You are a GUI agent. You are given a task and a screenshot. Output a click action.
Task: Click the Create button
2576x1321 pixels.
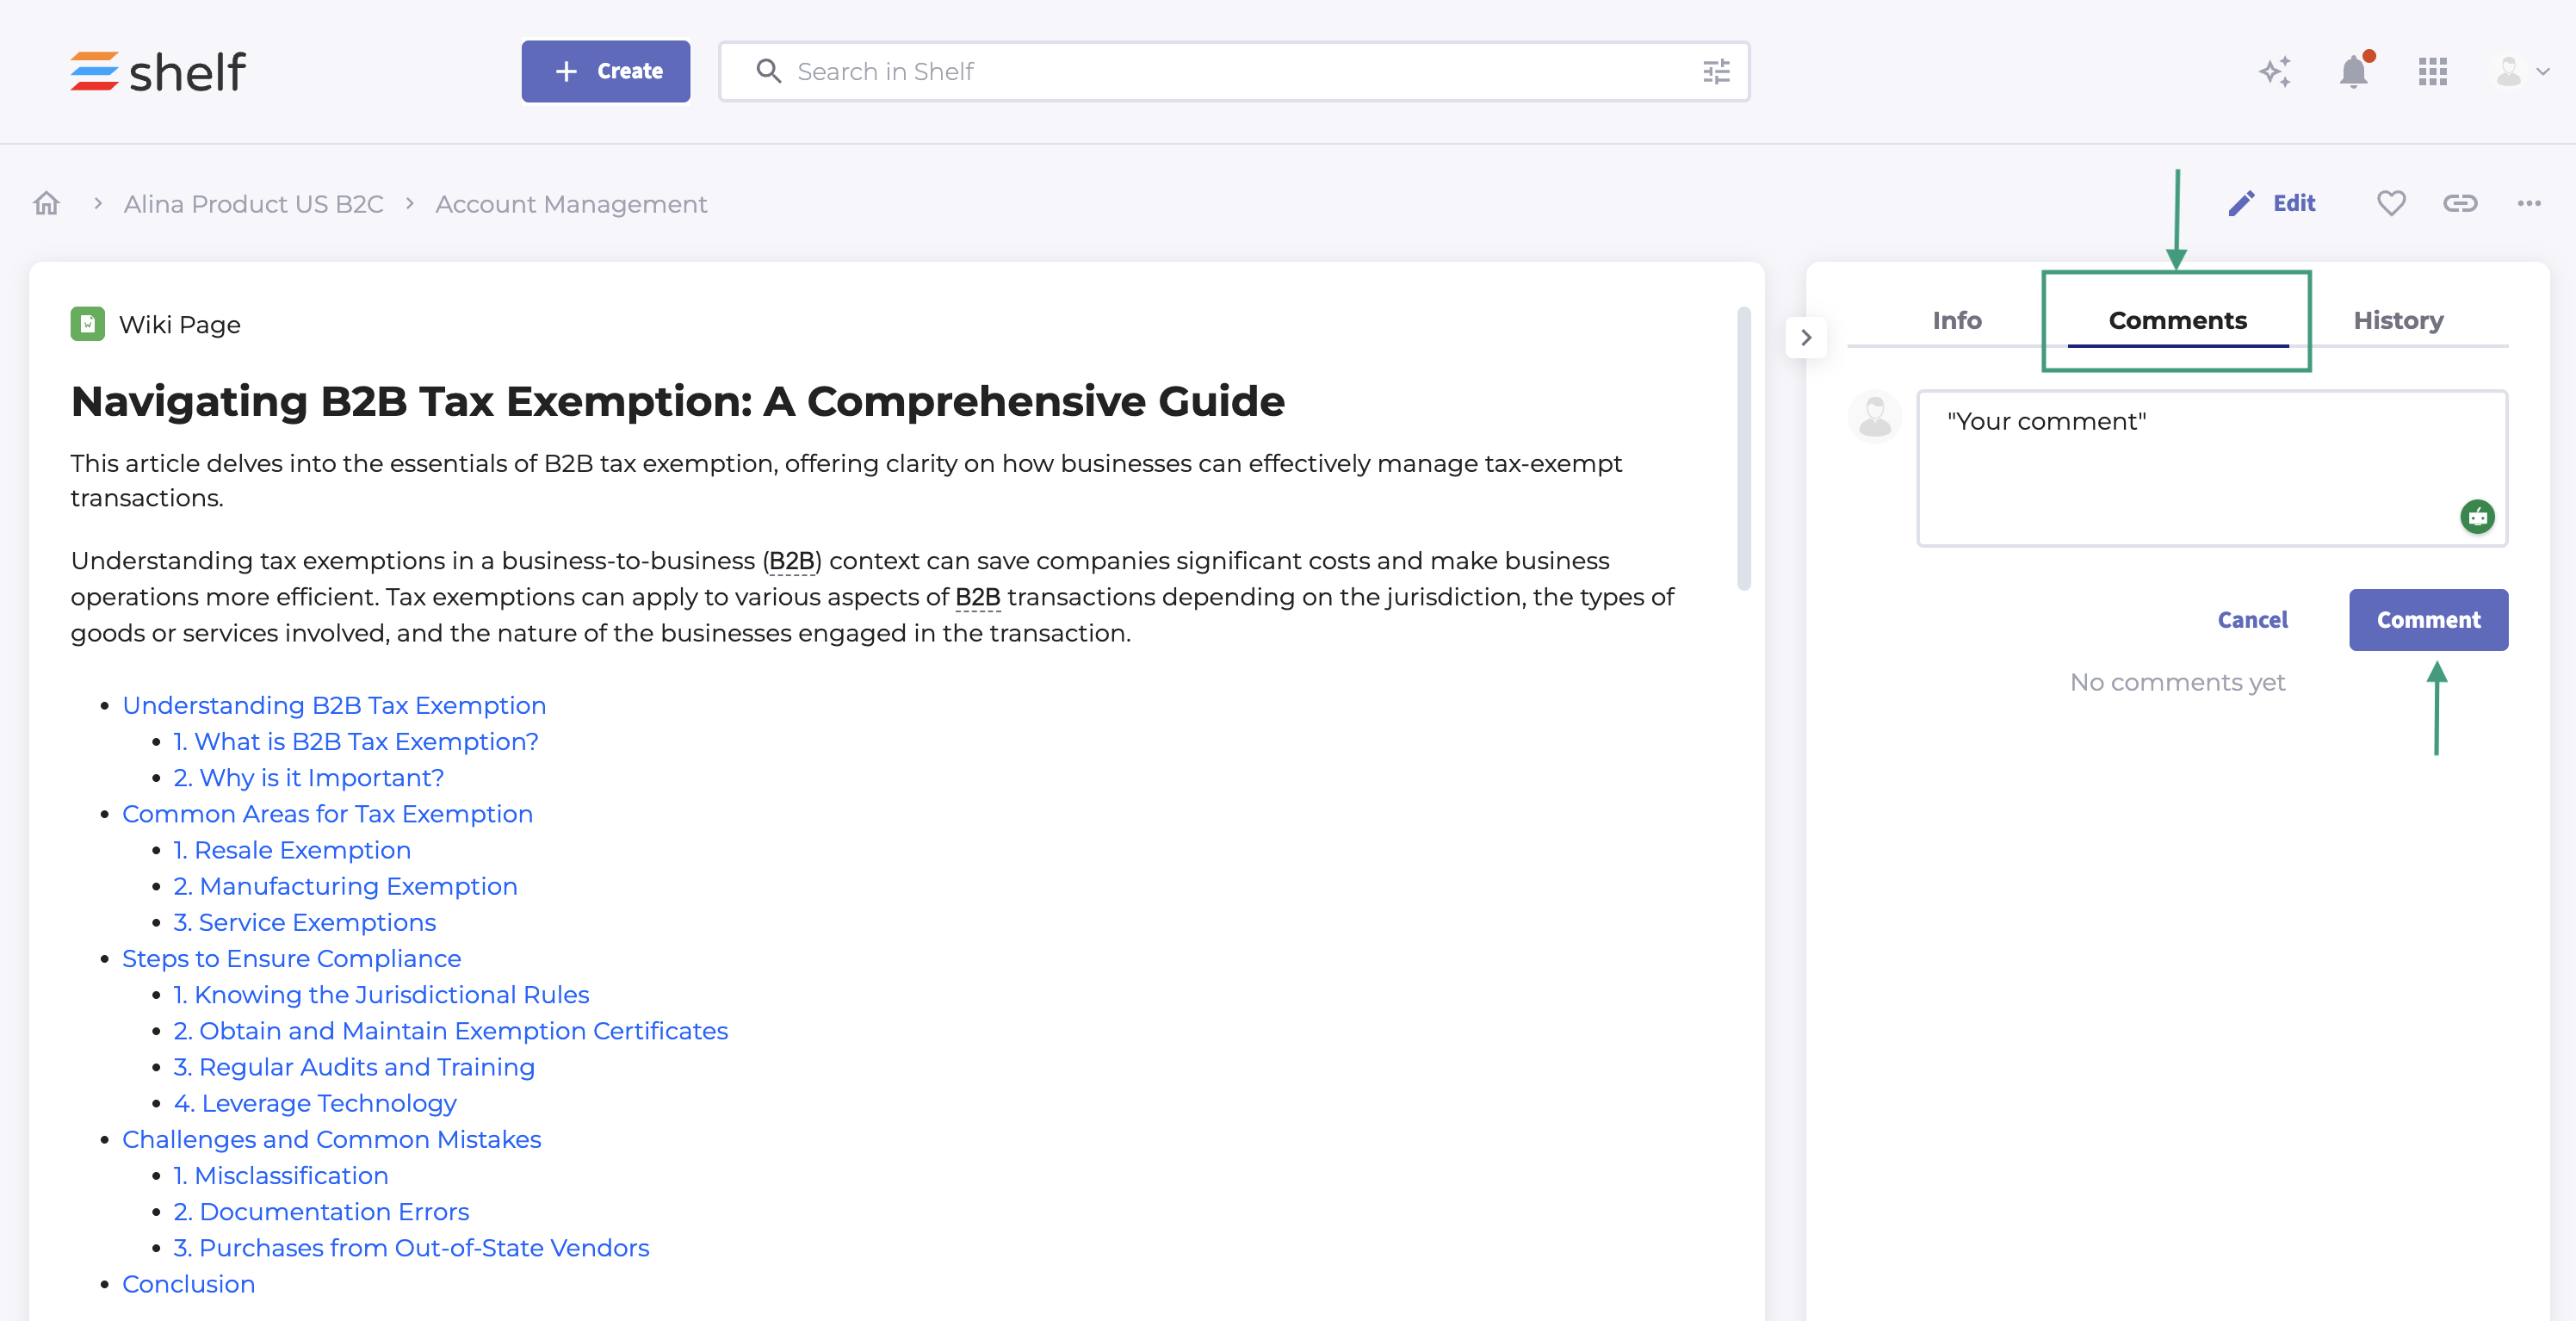[605, 71]
